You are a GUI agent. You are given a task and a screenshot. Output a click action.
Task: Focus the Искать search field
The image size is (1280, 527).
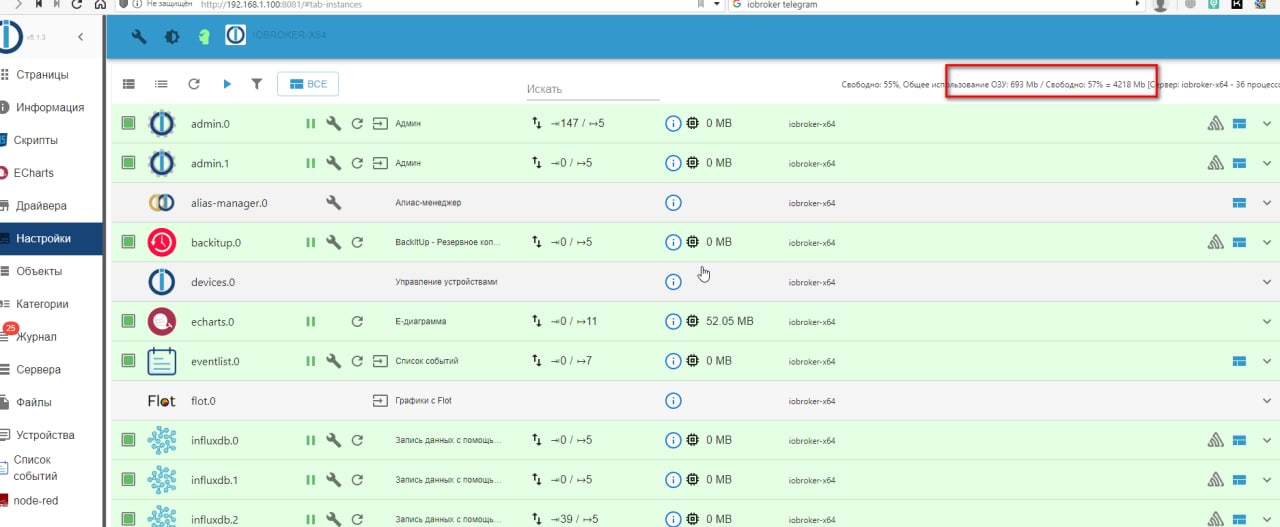click(593, 89)
